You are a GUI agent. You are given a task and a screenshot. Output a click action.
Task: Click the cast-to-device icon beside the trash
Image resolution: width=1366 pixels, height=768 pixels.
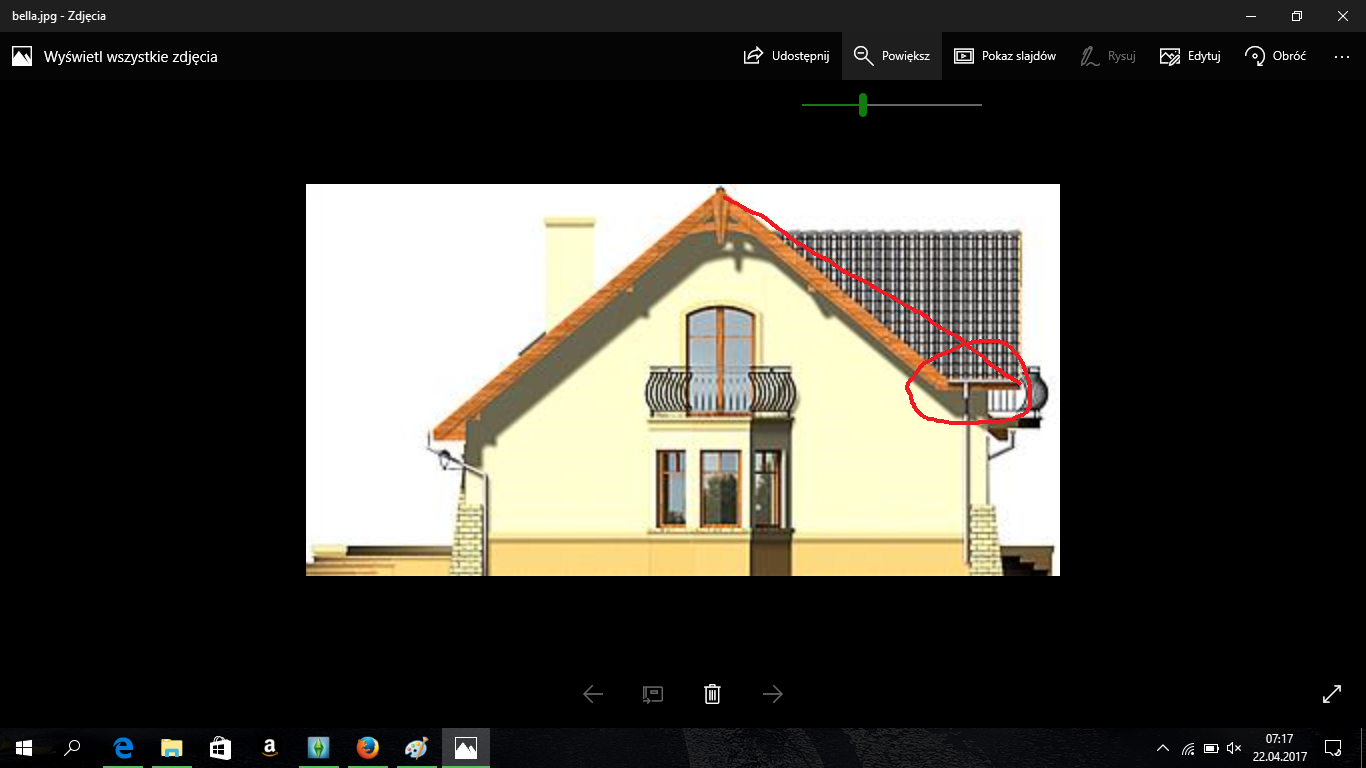coord(653,694)
